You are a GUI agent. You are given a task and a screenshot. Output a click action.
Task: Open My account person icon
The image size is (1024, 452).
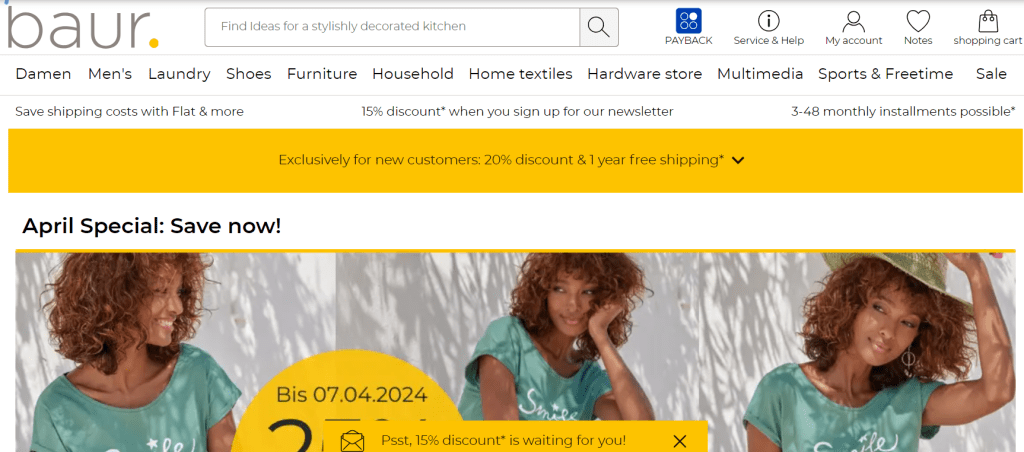coord(853,21)
